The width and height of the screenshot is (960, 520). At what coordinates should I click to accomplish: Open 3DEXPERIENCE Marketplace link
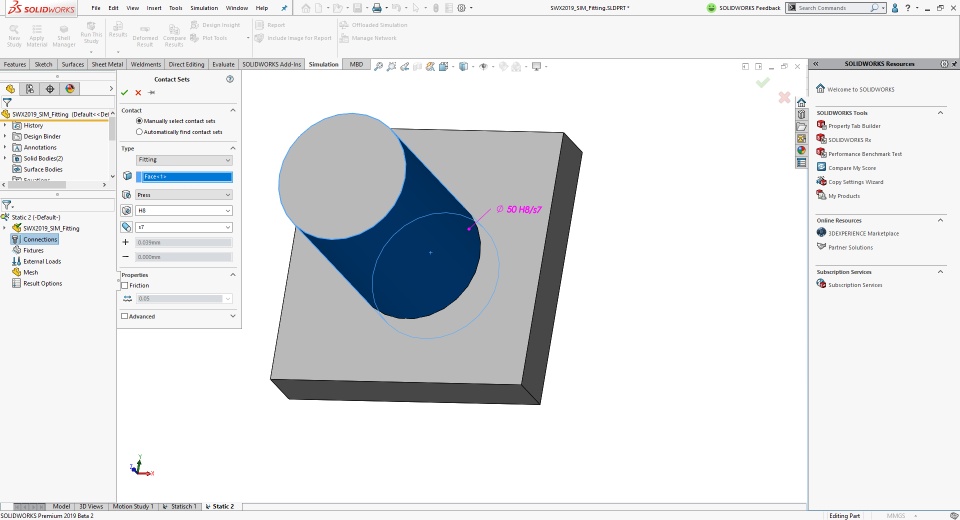pyautogui.click(x=863, y=233)
